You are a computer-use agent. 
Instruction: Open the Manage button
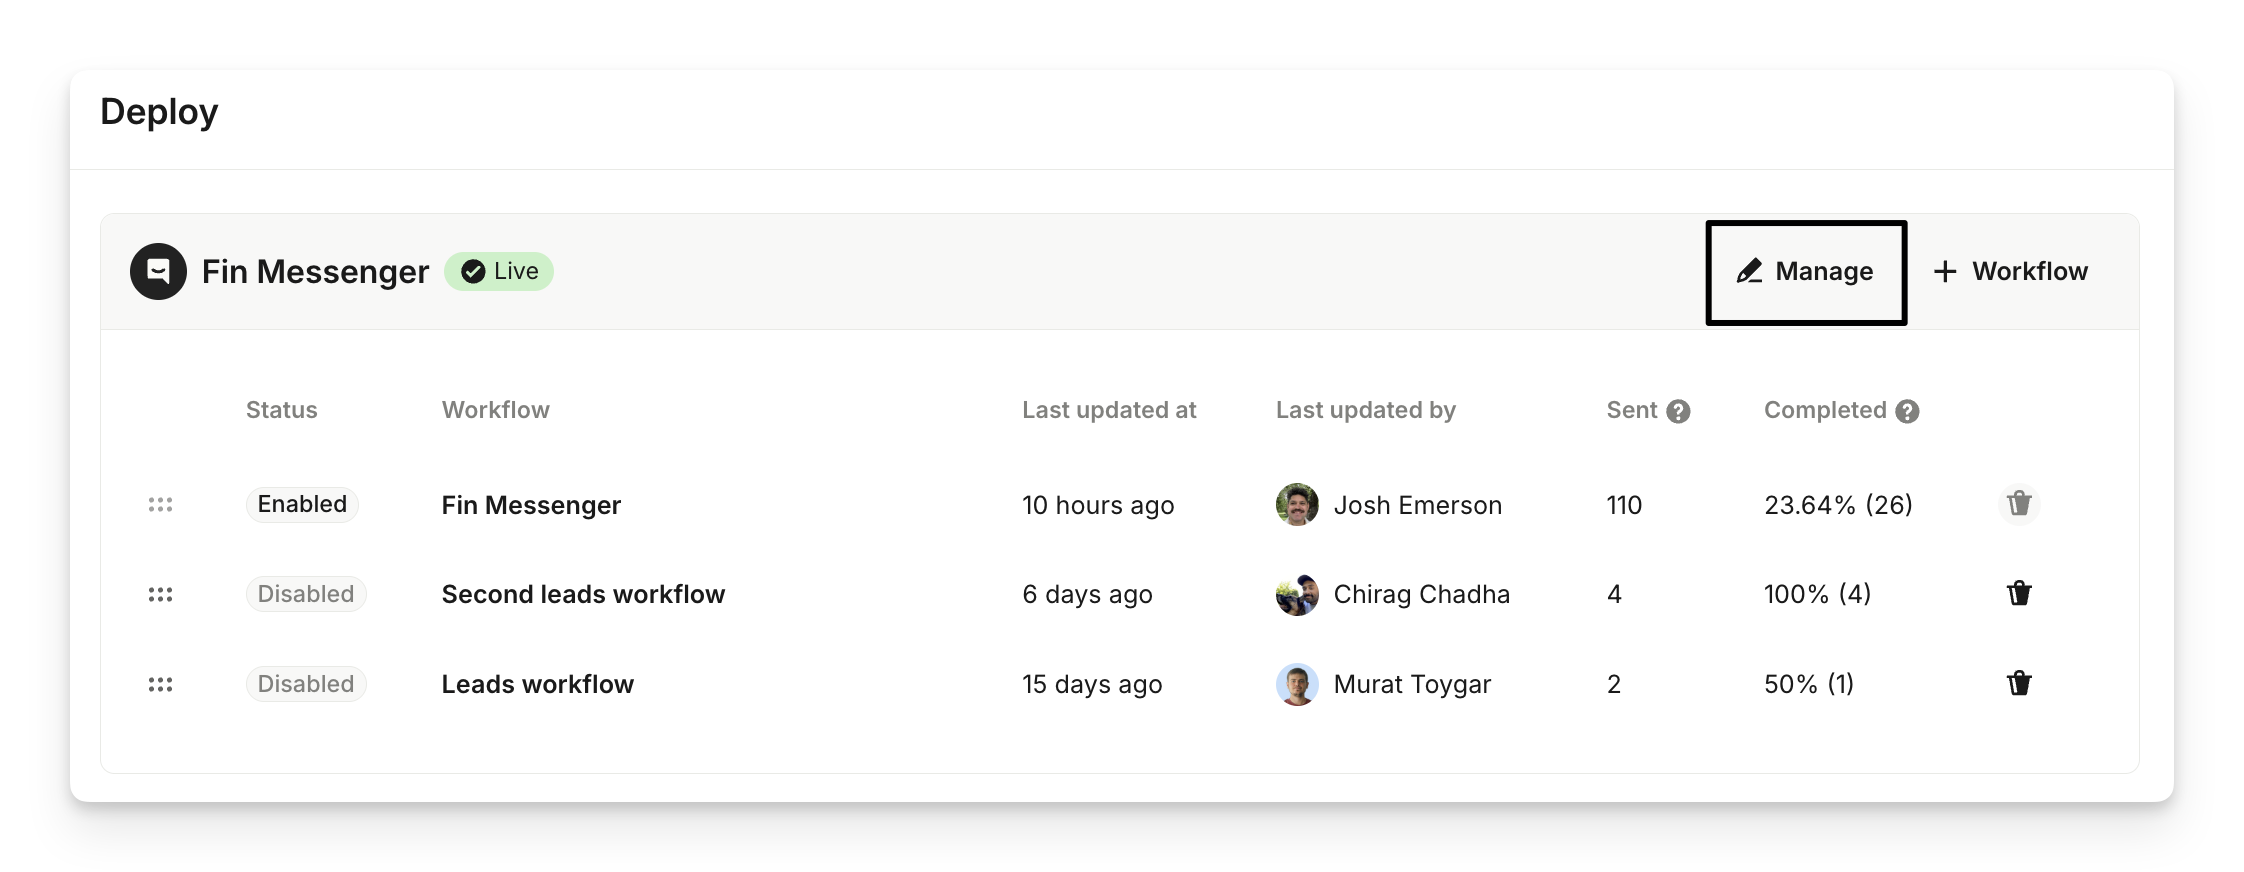click(x=1806, y=272)
